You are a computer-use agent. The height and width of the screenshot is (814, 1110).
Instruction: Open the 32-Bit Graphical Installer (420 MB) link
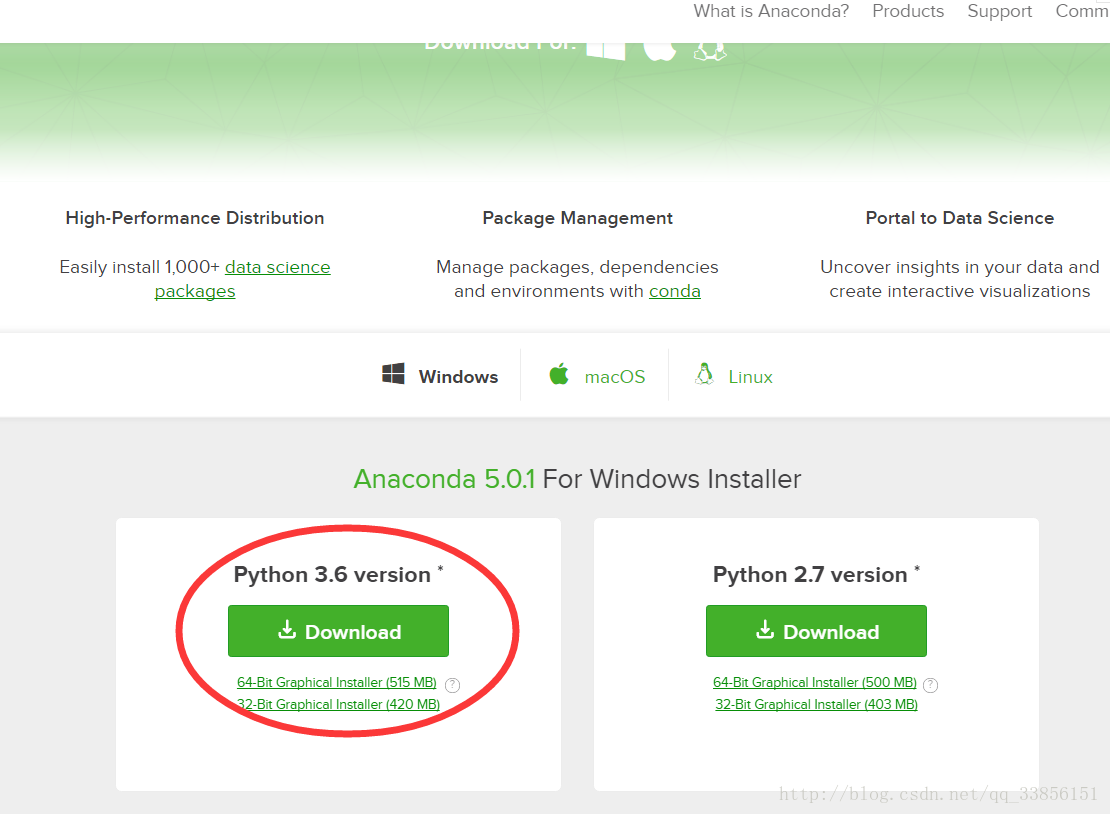coord(338,704)
